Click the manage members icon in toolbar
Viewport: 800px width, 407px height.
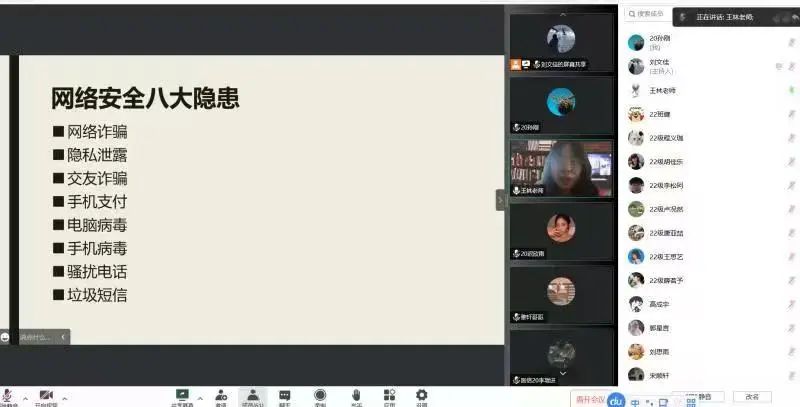click(253, 396)
